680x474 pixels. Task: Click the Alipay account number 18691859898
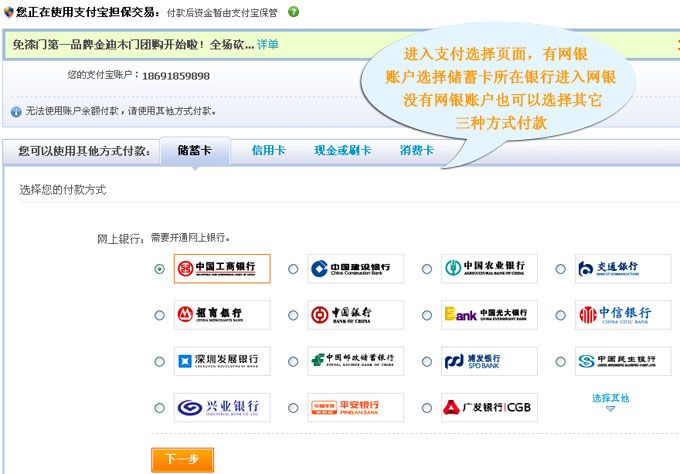(176, 76)
